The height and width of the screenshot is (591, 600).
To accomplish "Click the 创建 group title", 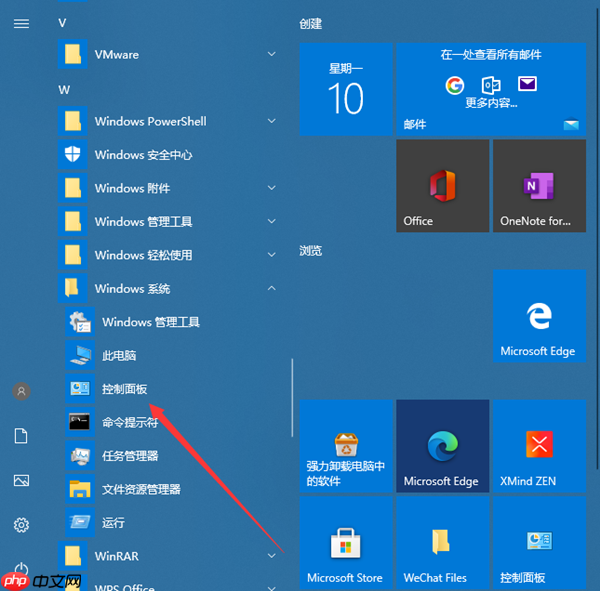I will pos(310,24).
